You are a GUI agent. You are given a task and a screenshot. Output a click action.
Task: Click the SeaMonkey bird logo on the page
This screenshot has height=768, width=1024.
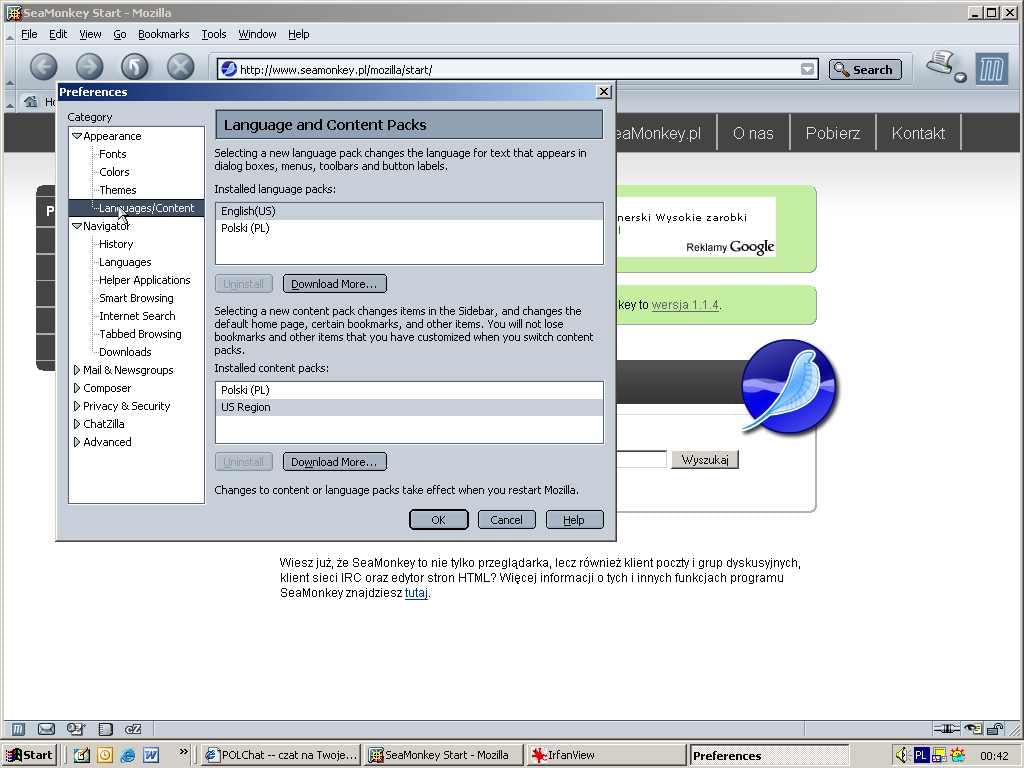(789, 386)
